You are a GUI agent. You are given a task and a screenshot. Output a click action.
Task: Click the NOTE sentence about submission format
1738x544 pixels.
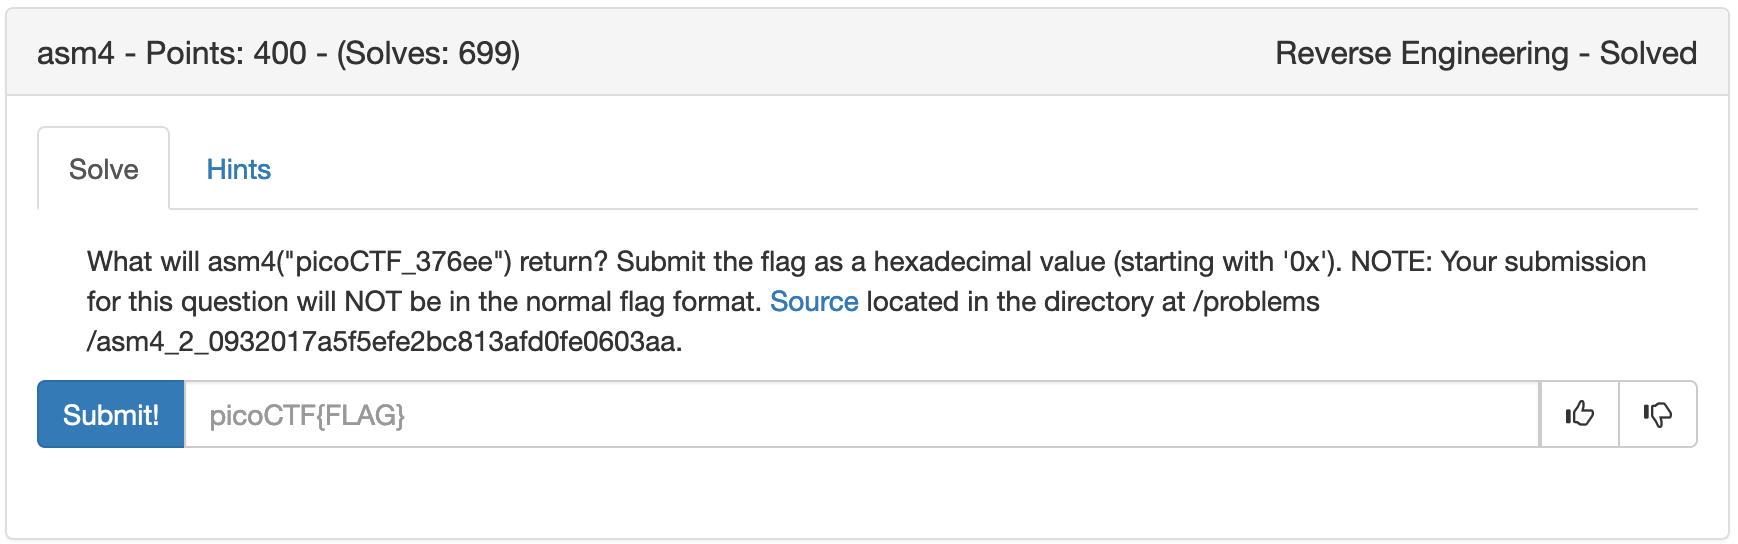coord(1500,262)
